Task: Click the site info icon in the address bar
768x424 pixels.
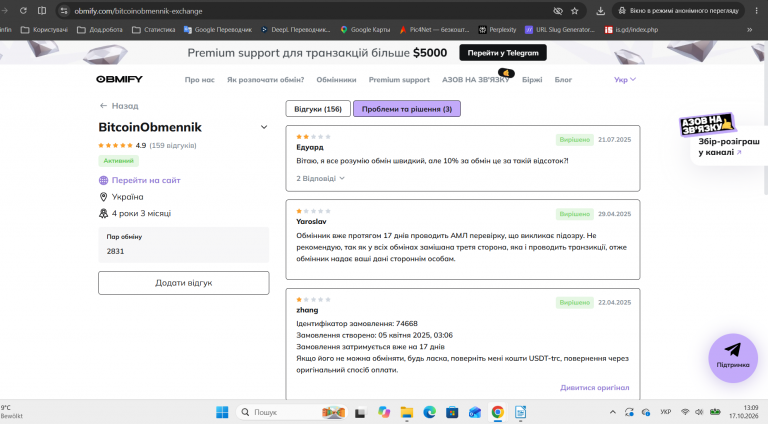Action: (x=64, y=11)
